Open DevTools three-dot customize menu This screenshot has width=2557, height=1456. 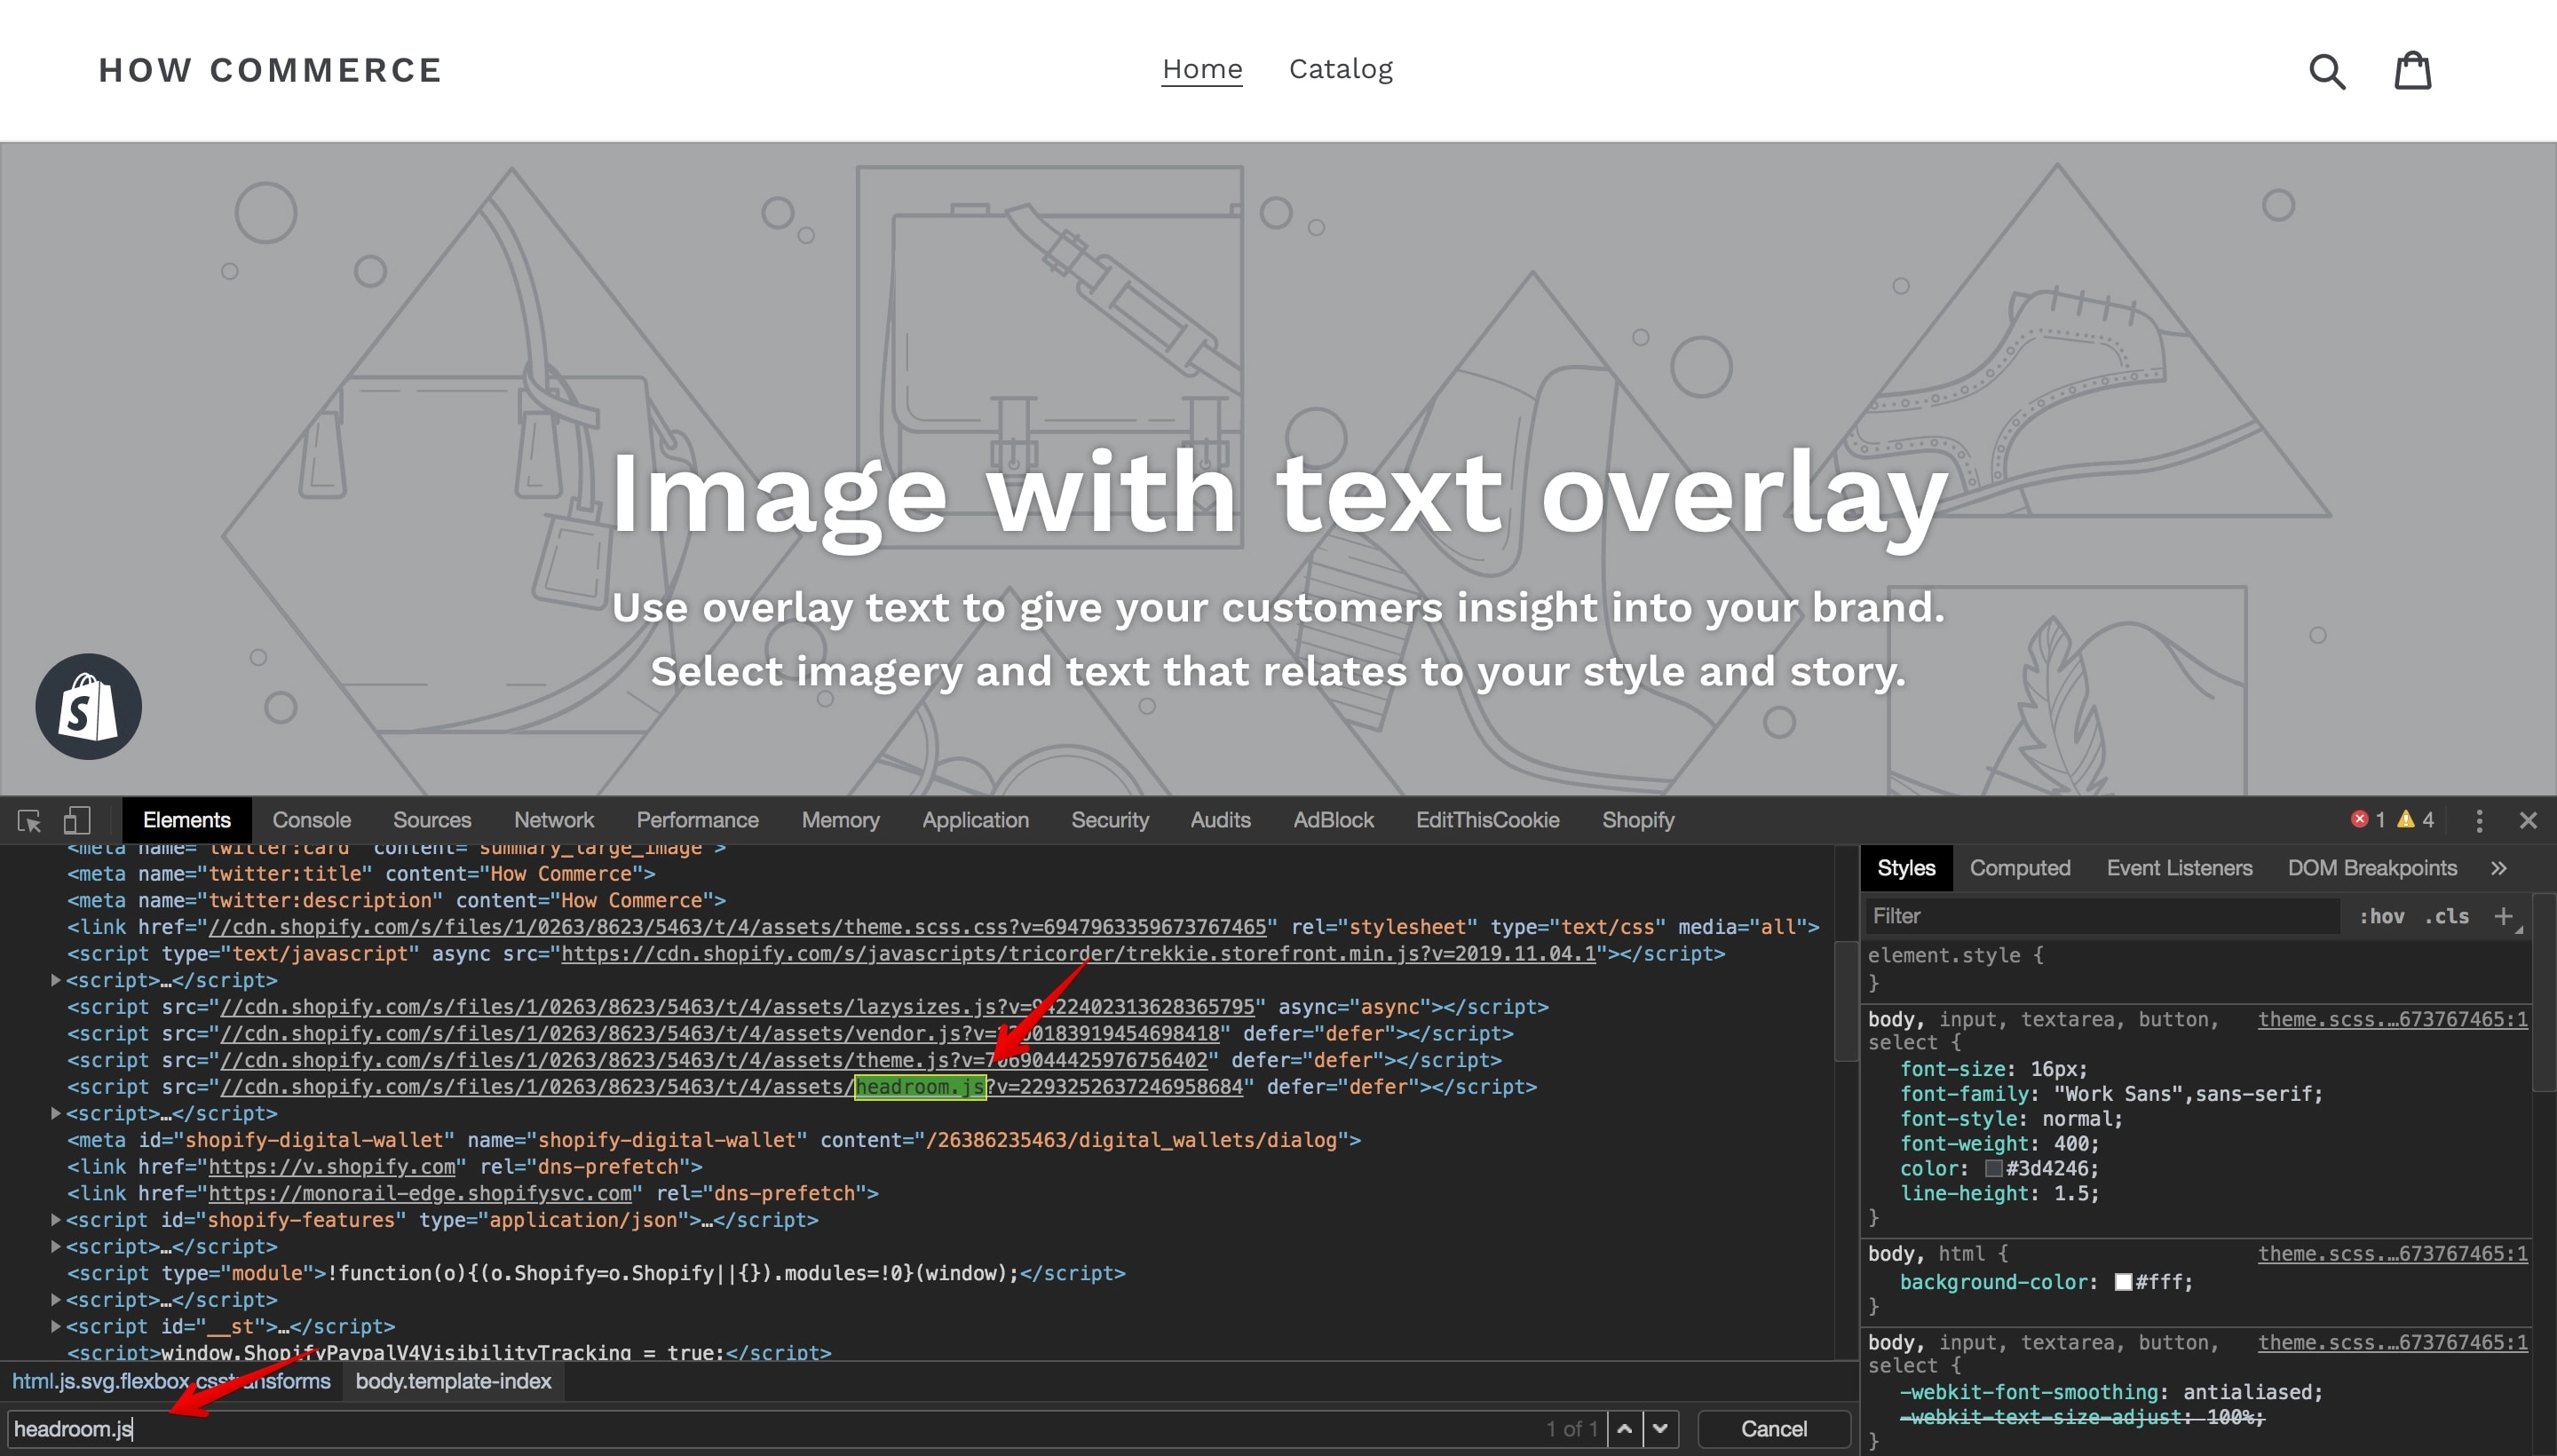[2478, 820]
